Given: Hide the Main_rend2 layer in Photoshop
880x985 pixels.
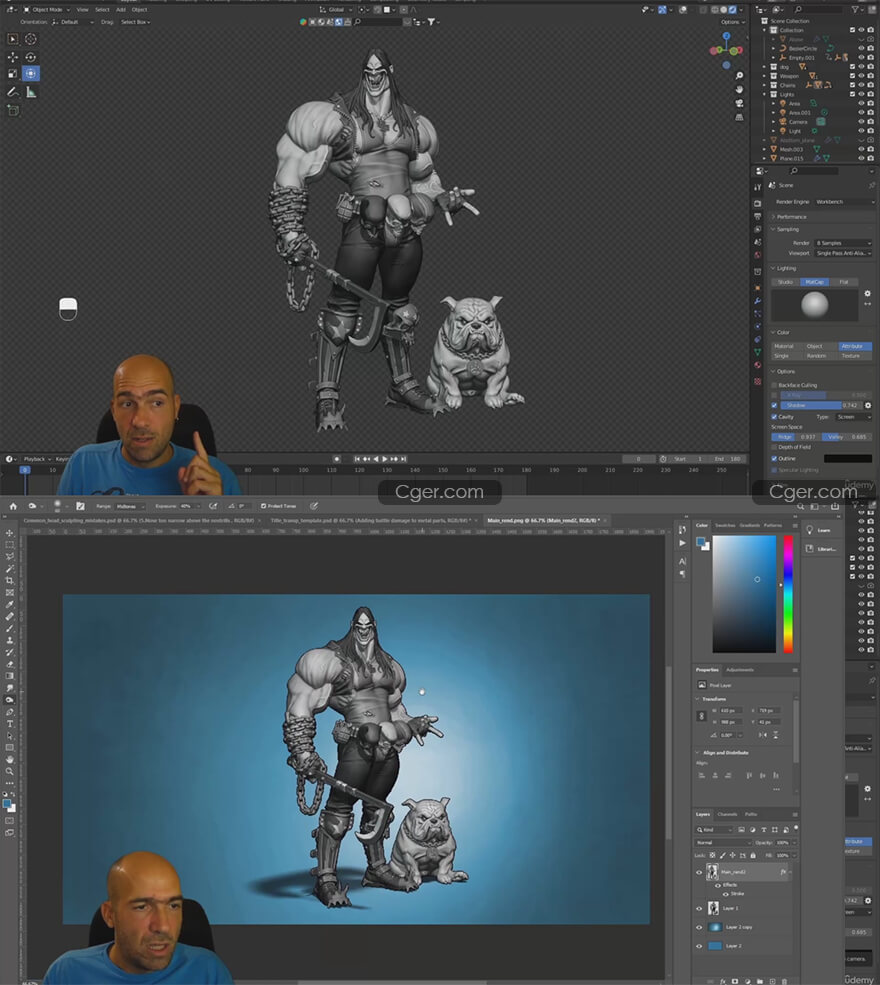Looking at the screenshot, I should [699, 872].
